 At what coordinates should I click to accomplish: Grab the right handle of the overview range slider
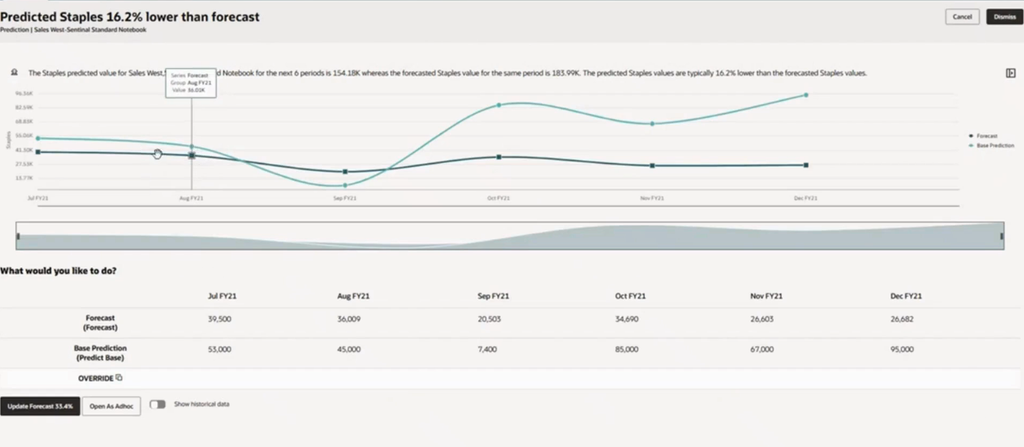point(1002,236)
